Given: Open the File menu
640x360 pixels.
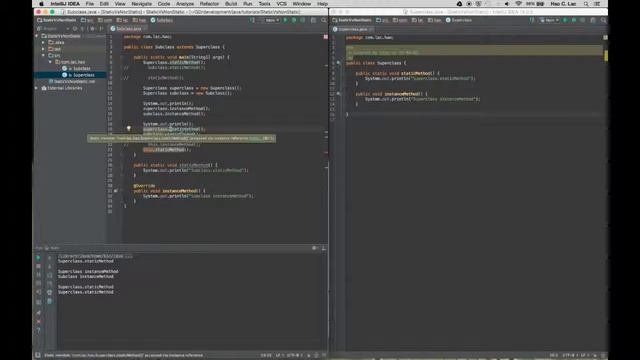Looking at the screenshot, I should [x=89, y=4].
